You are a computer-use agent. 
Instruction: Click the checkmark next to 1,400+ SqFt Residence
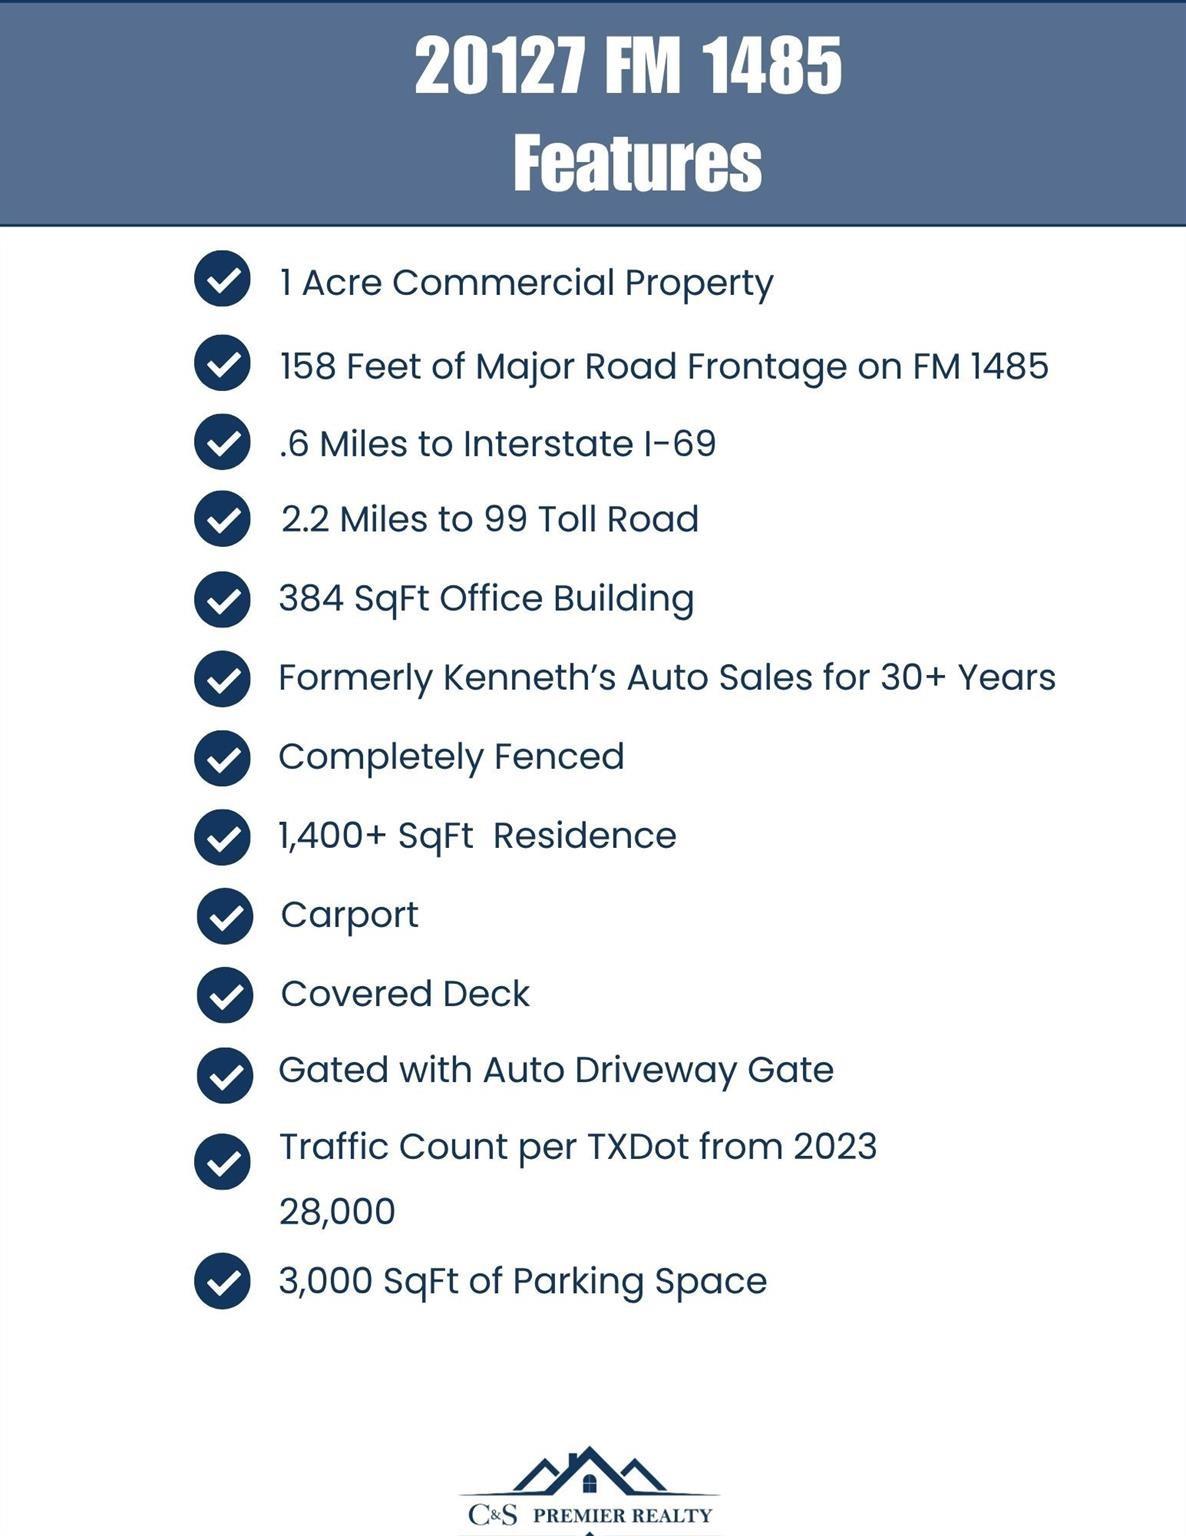pyautogui.click(x=222, y=837)
